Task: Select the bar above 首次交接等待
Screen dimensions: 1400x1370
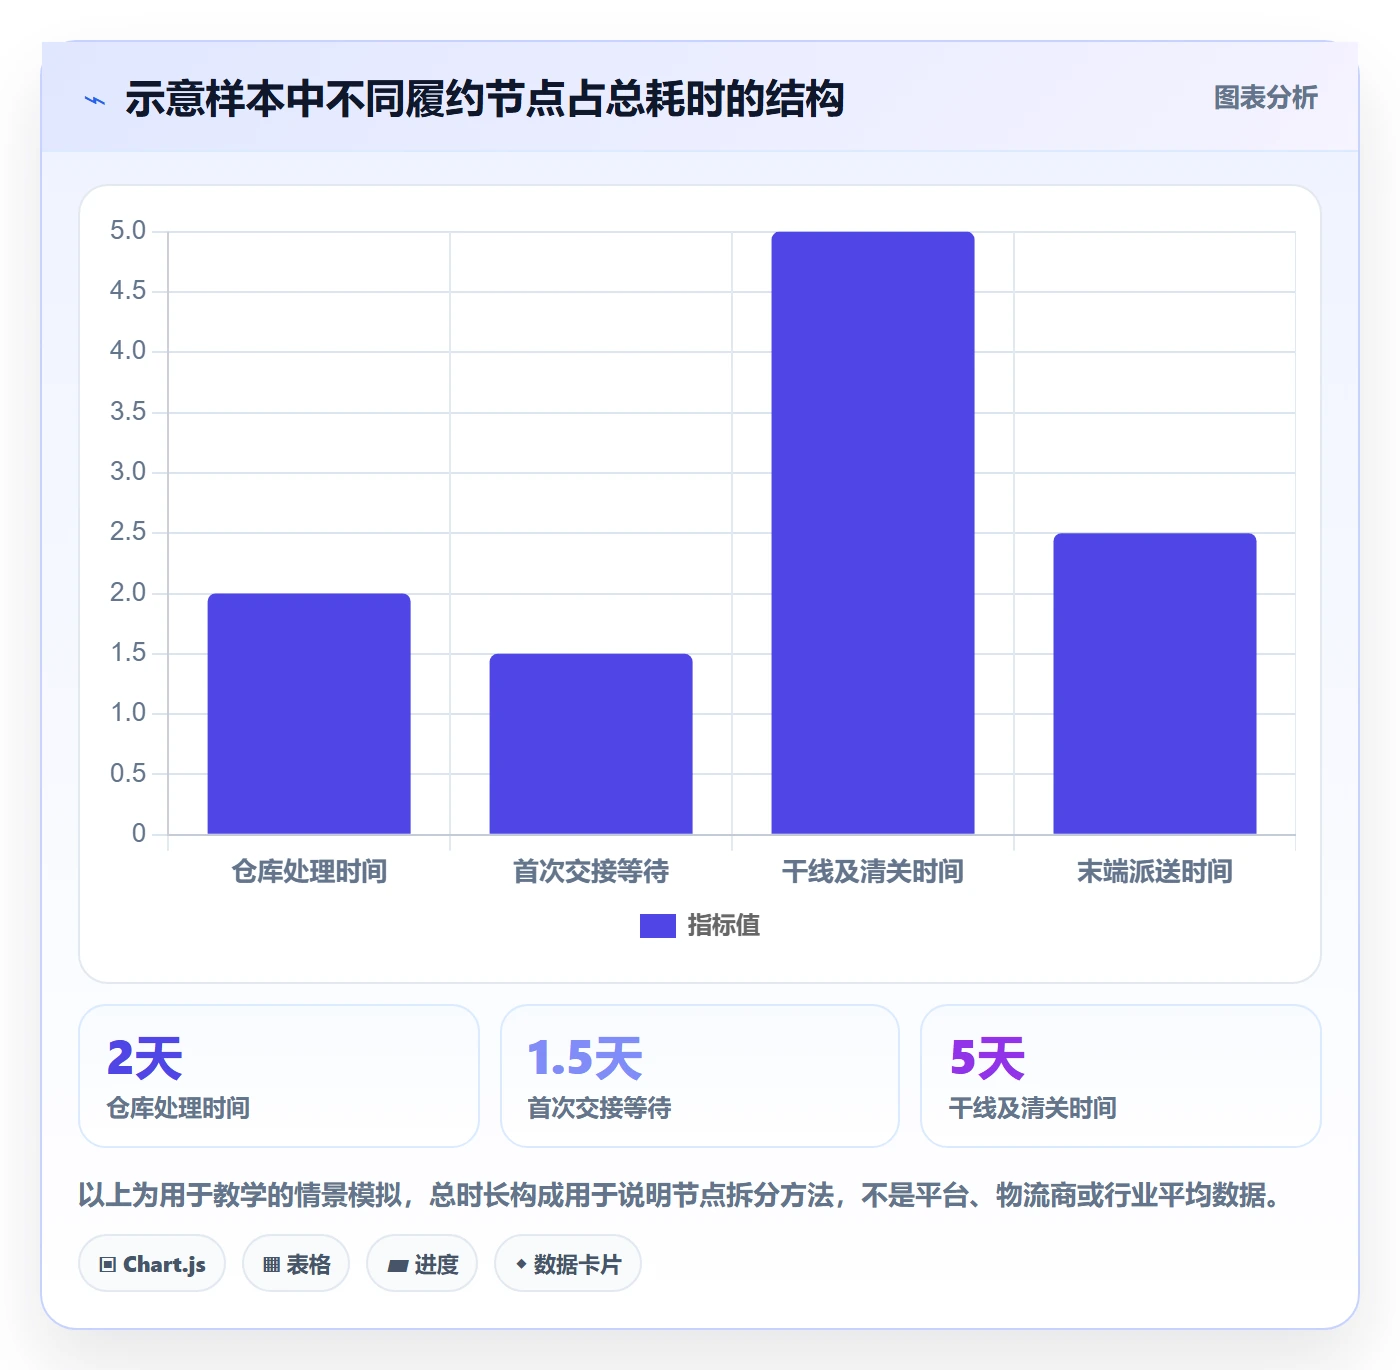Action: click(591, 743)
